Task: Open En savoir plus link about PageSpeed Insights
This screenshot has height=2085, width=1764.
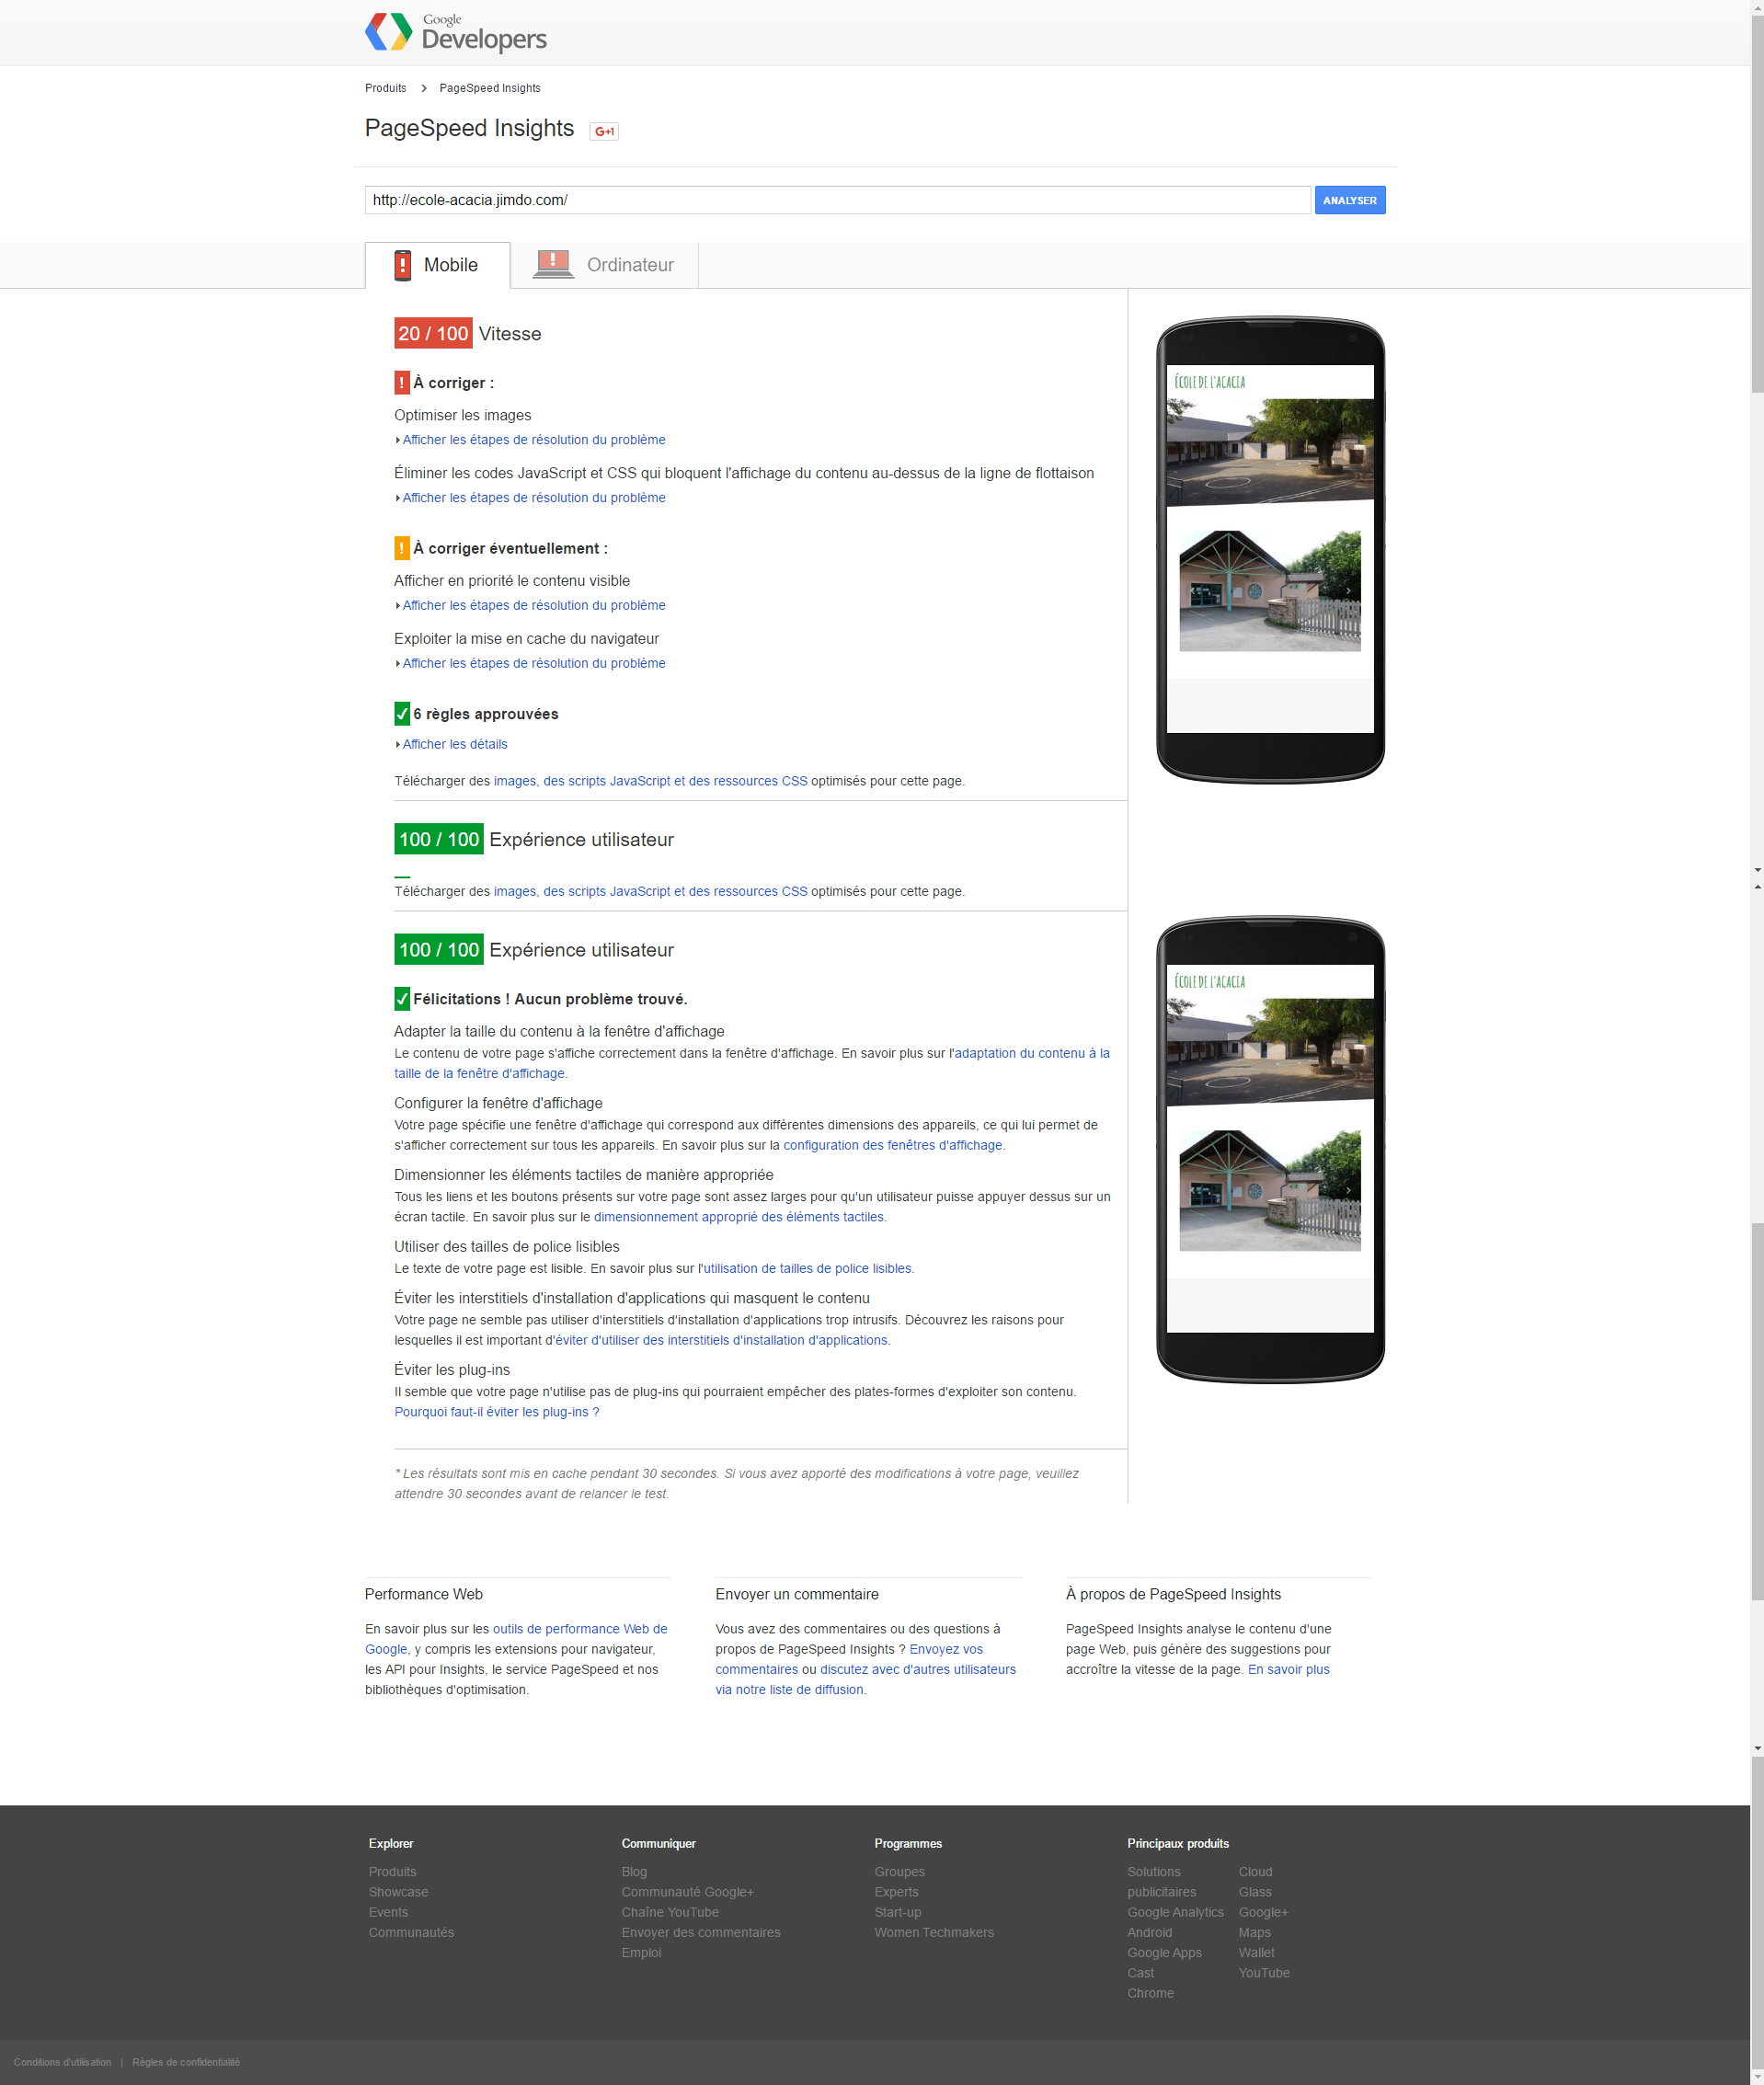Action: click(1288, 1669)
